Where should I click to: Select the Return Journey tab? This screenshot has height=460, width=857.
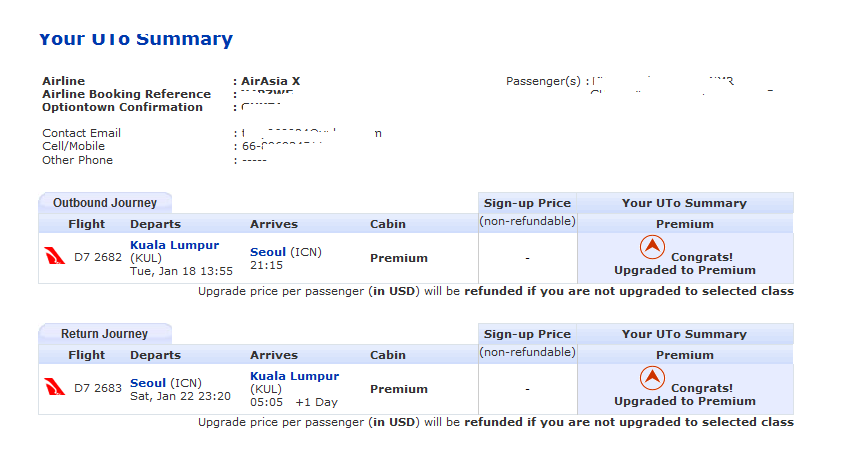point(105,334)
